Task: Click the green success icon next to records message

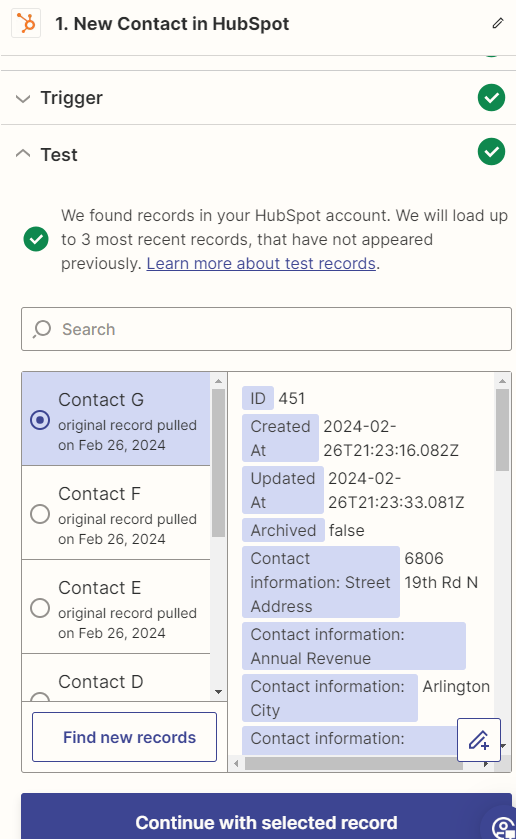Action: pos(36,239)
